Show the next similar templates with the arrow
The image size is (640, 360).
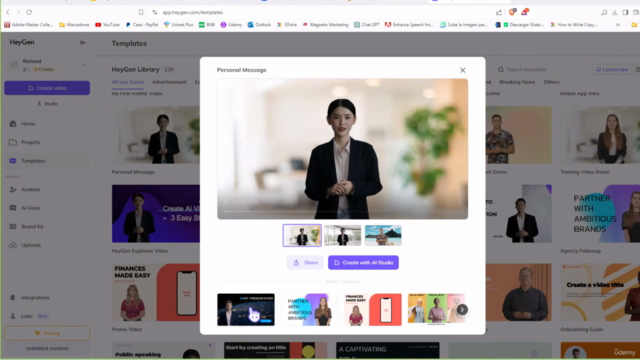[x=462, y=310]
